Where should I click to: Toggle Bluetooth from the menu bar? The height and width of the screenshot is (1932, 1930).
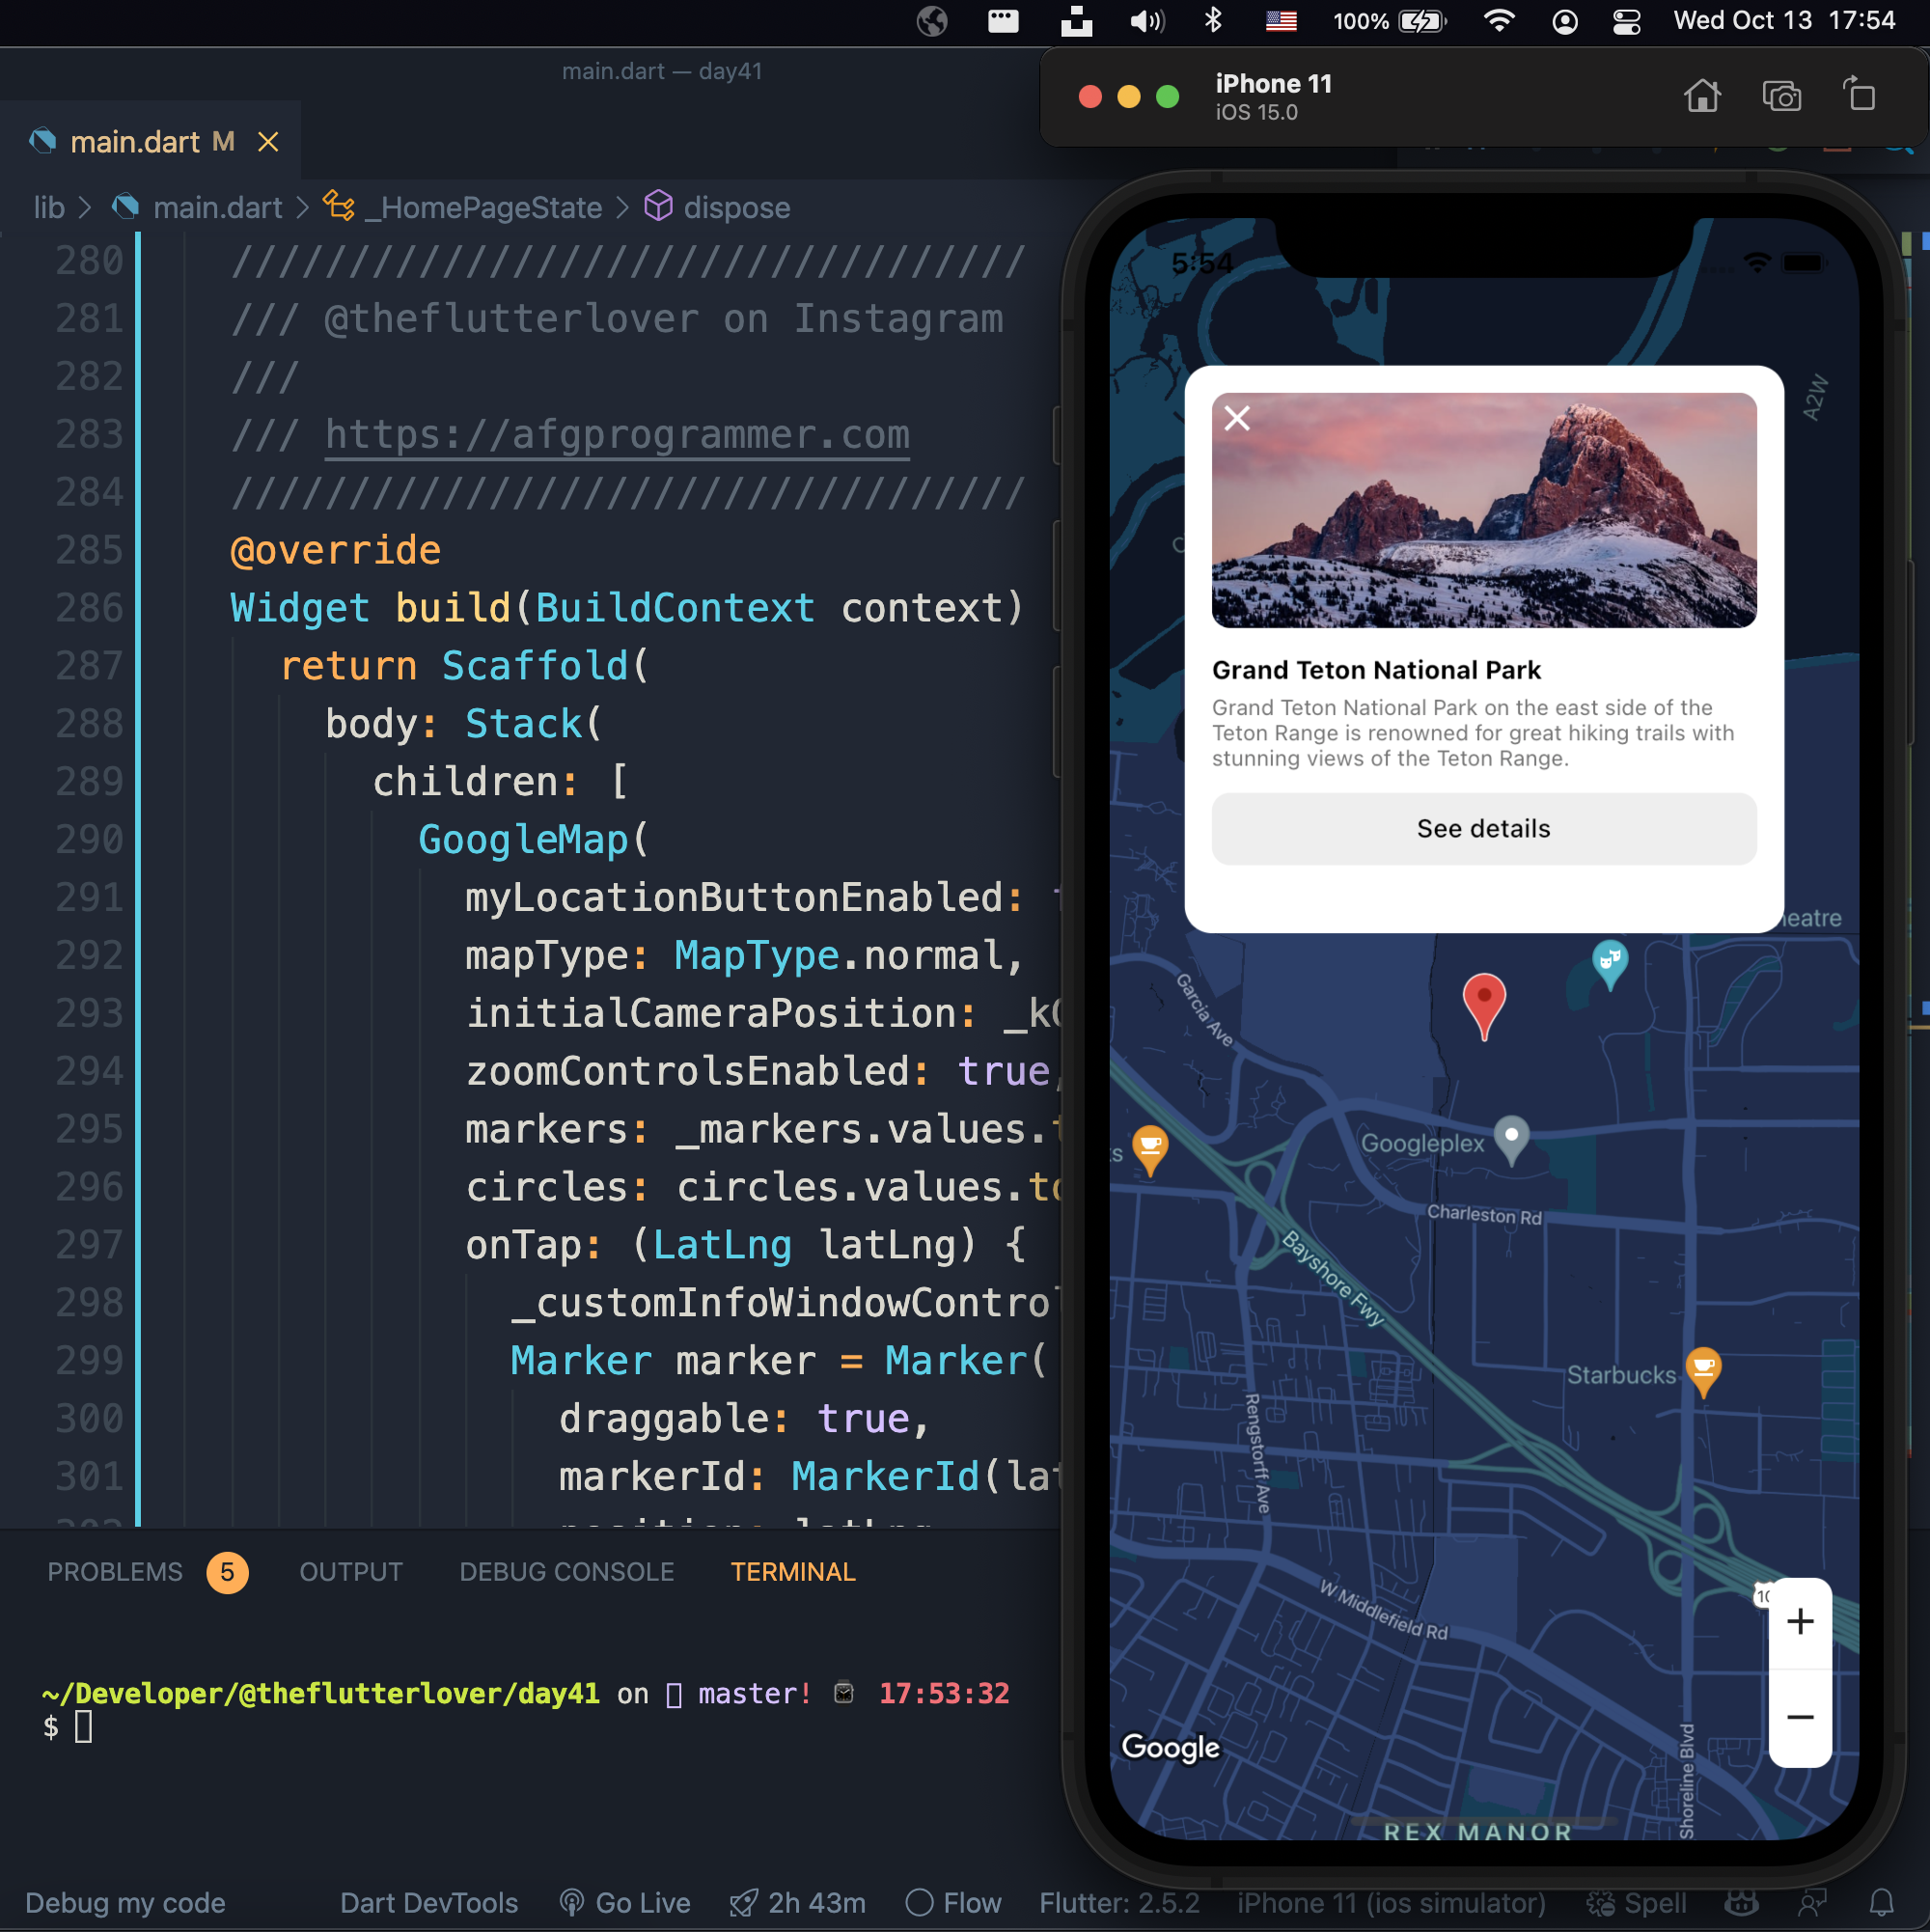pyautogui.click(x=1213, y=21)
